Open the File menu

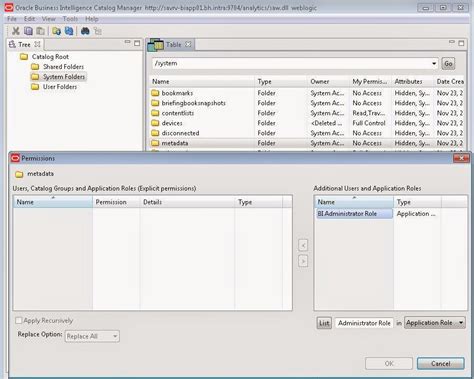pyautogui.click(x=12, y=19)
